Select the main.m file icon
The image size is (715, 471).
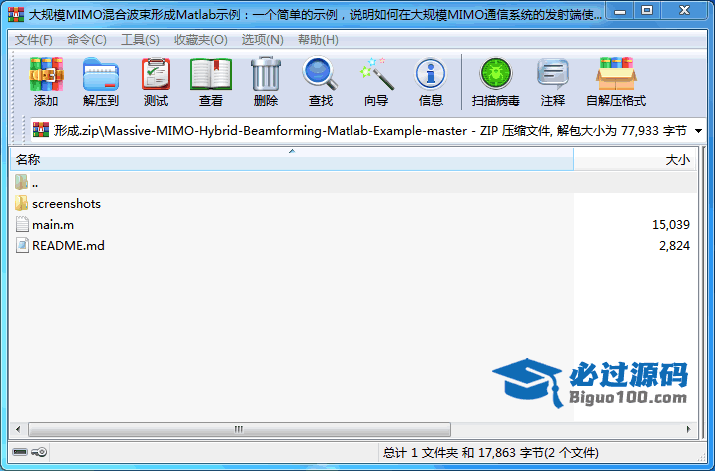click(x=22, y=224)
